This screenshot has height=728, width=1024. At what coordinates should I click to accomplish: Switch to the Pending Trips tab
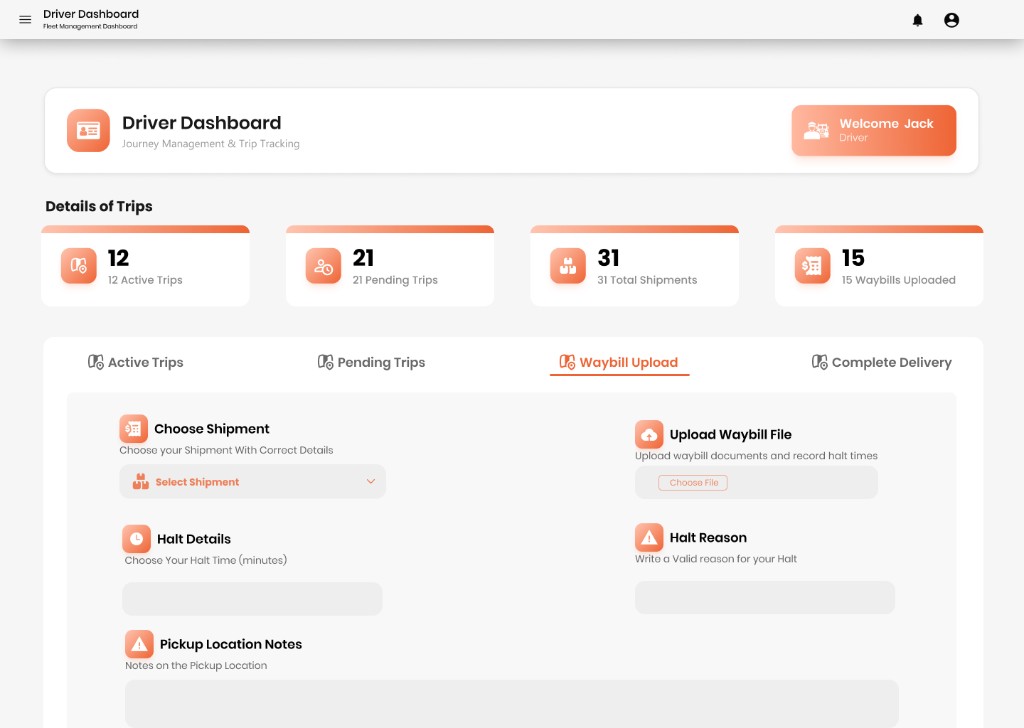(x=371, y=362)
